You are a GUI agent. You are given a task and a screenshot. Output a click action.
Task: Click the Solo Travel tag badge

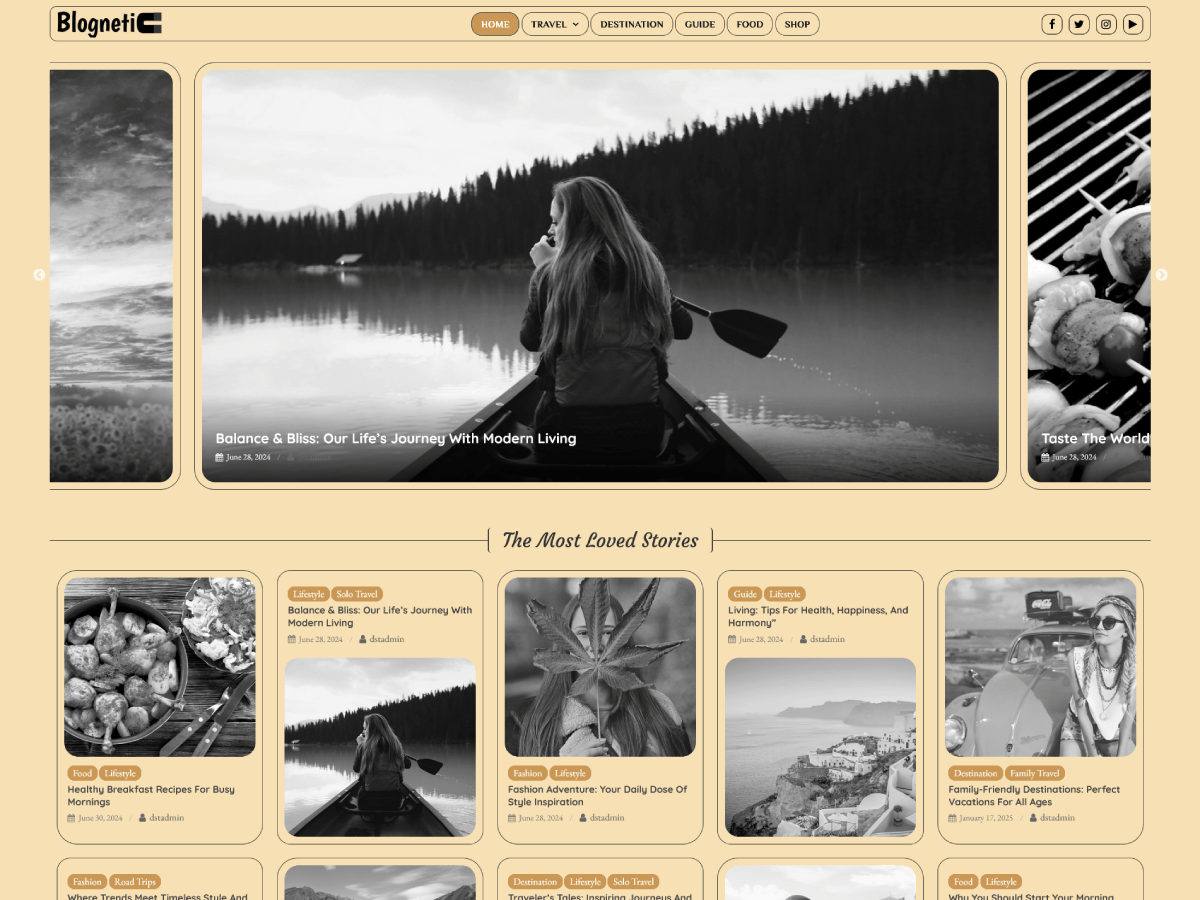coord(357,593)
